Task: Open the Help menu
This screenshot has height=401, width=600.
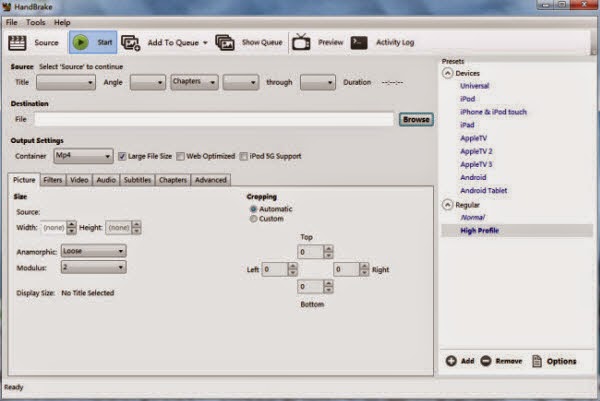Action: tap(62, 22)
